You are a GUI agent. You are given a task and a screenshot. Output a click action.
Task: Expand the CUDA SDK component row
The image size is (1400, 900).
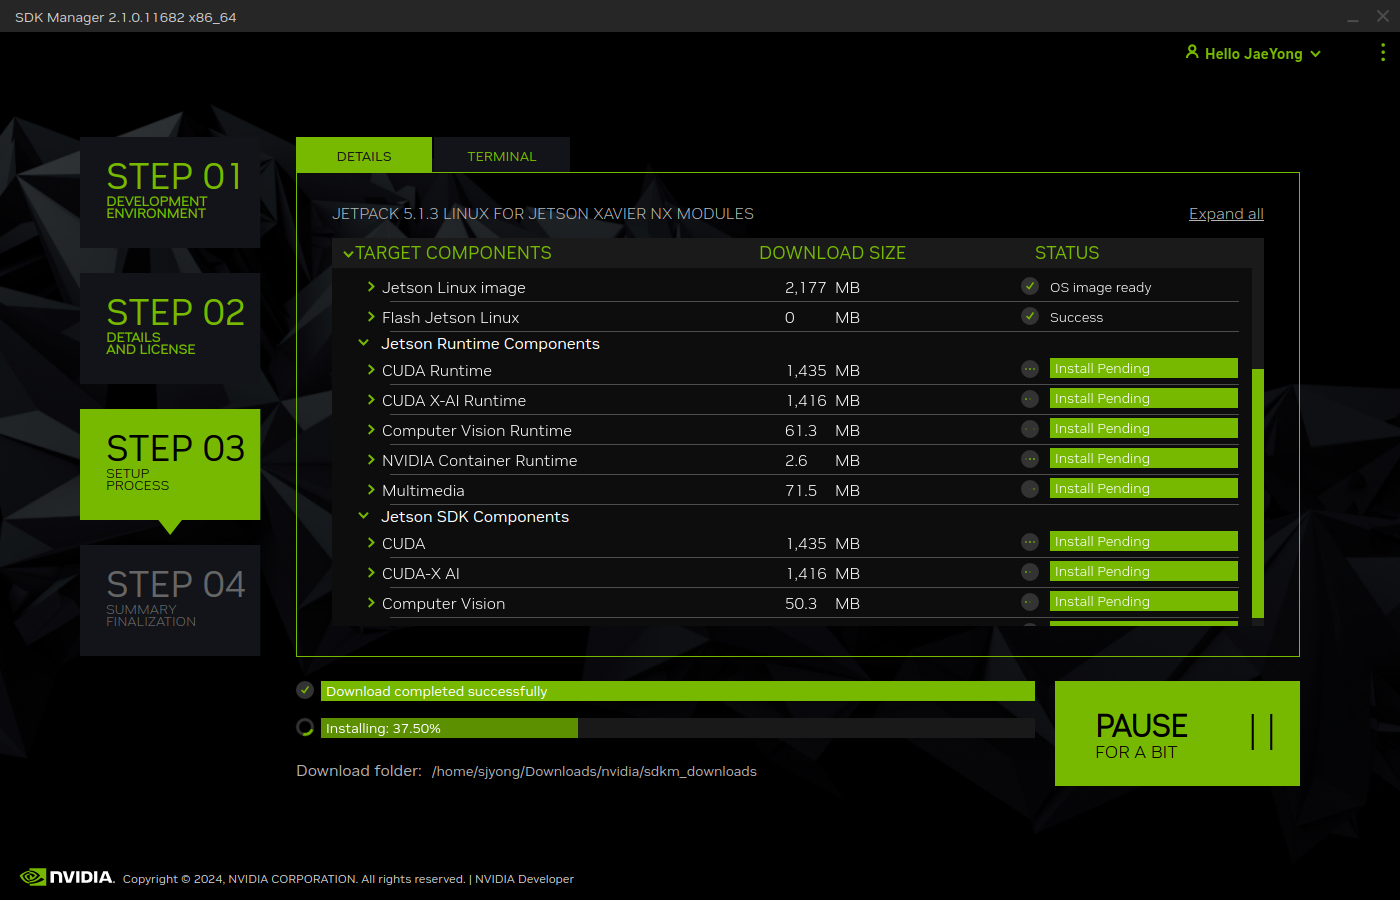[x=371, y=543]
